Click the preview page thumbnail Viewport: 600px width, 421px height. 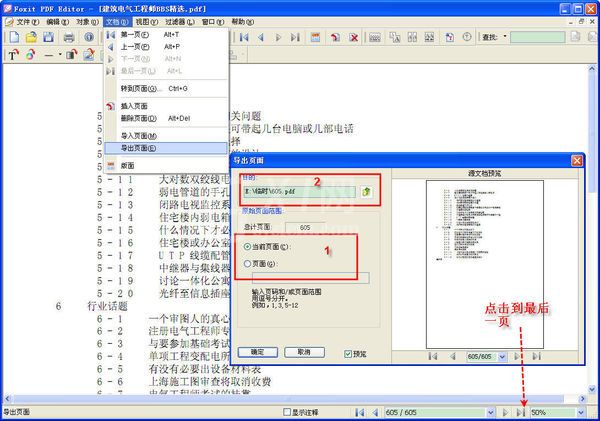pos(485,264)
